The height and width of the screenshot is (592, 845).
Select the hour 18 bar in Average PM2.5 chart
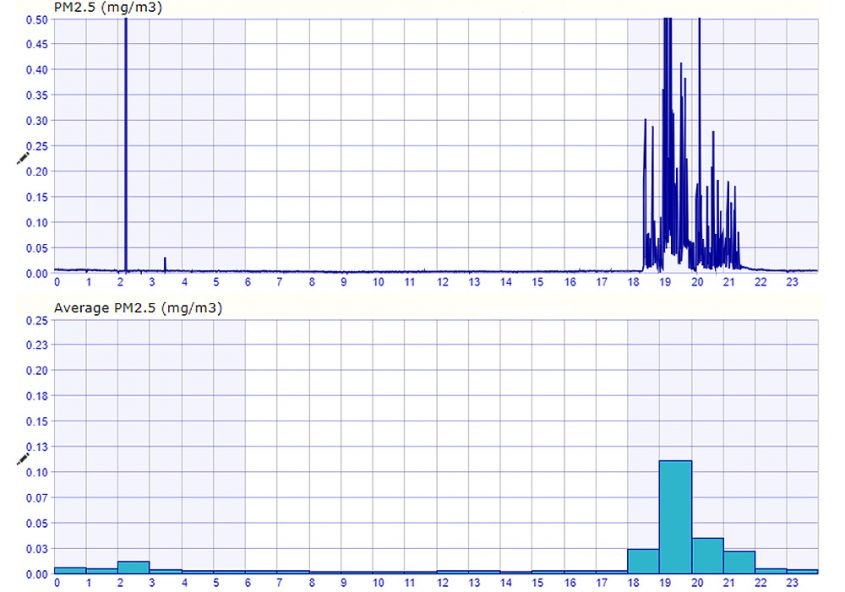643,561
